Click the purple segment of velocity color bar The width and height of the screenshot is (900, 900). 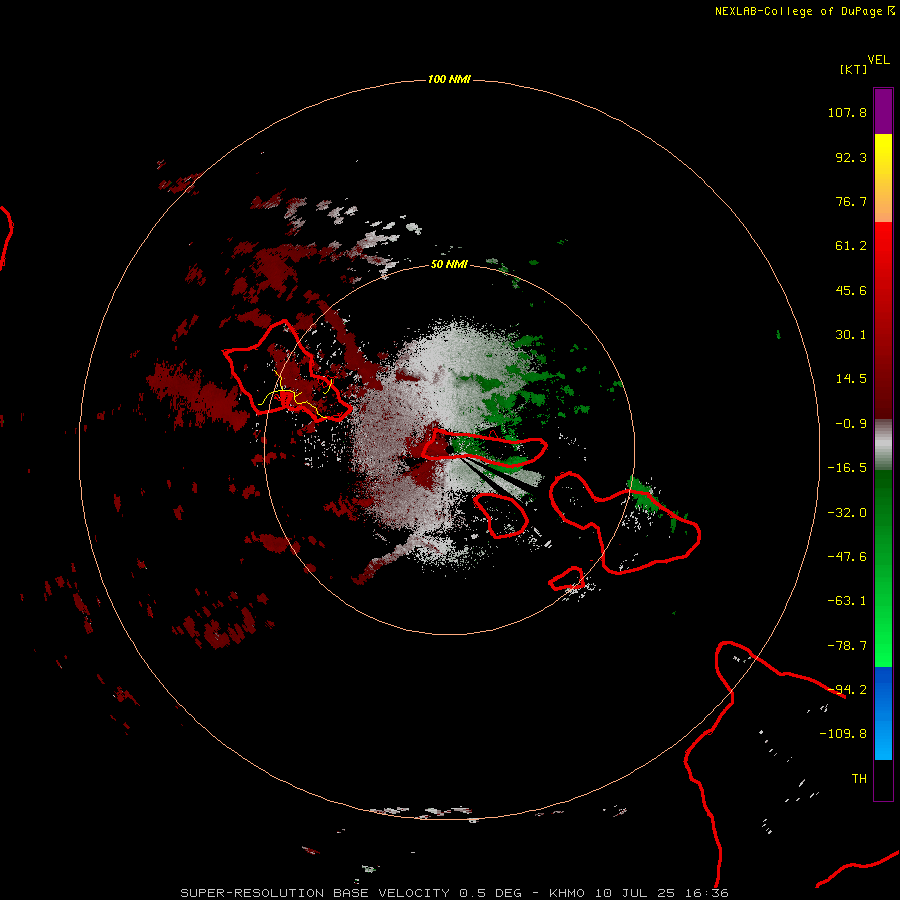(x=883, y=111)
